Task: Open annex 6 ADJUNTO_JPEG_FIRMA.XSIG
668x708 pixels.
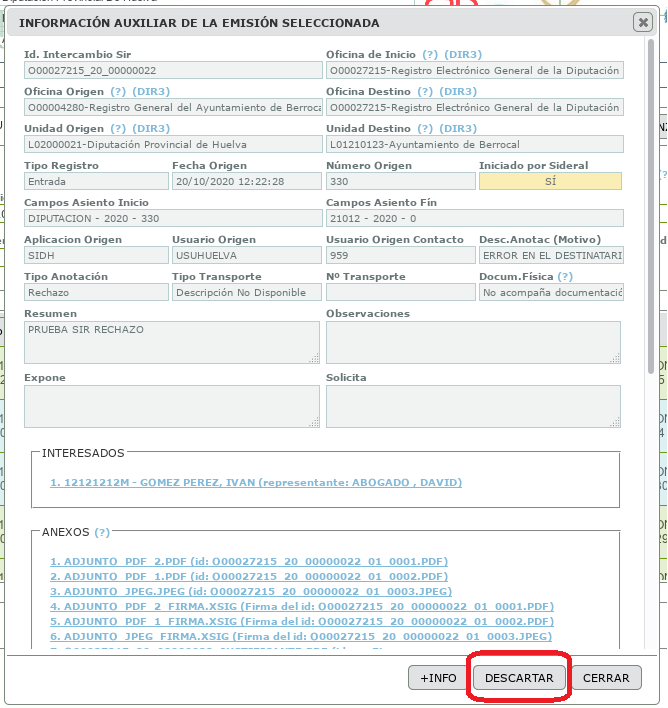Action: pyautogui.click(x=301, y=636)
